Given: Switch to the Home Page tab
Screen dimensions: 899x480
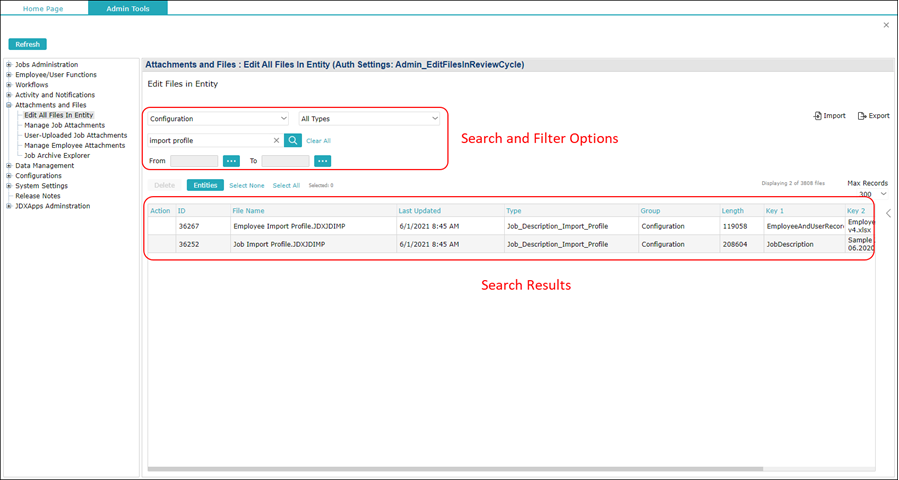Looking at the screenshot, I should pos(44,8).
